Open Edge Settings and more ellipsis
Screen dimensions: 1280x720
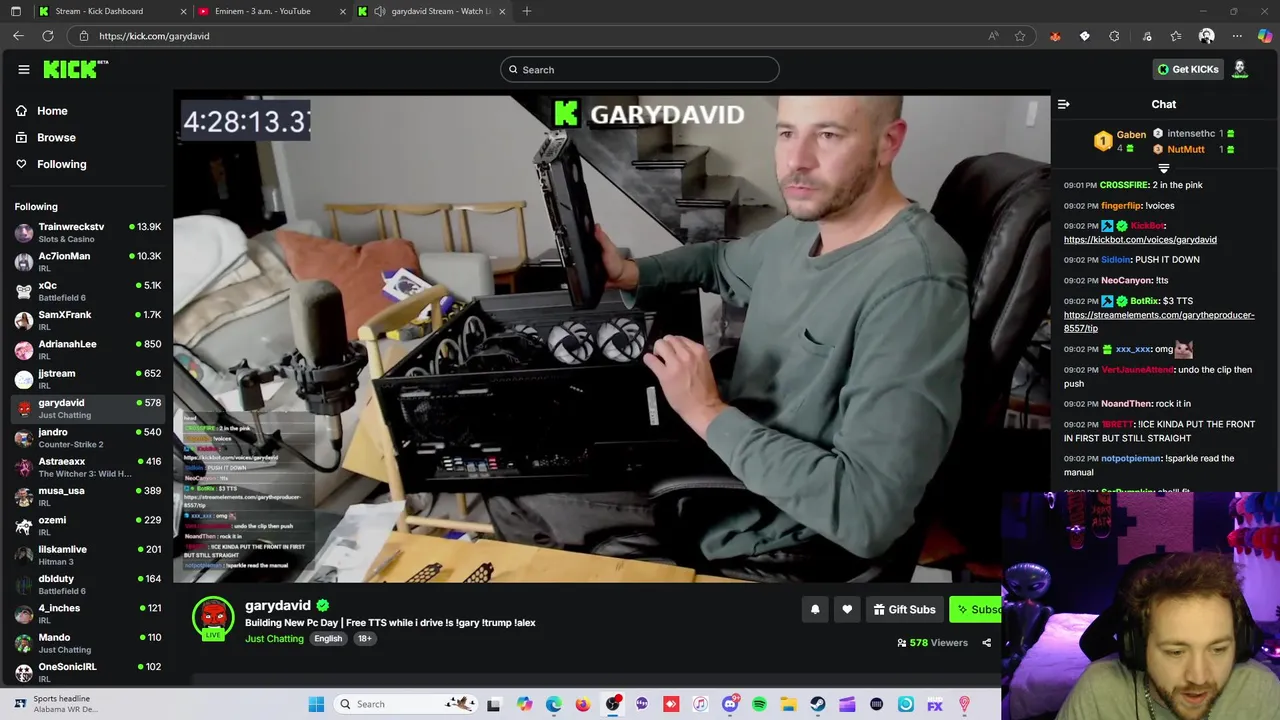click(x=1237, y=36)
